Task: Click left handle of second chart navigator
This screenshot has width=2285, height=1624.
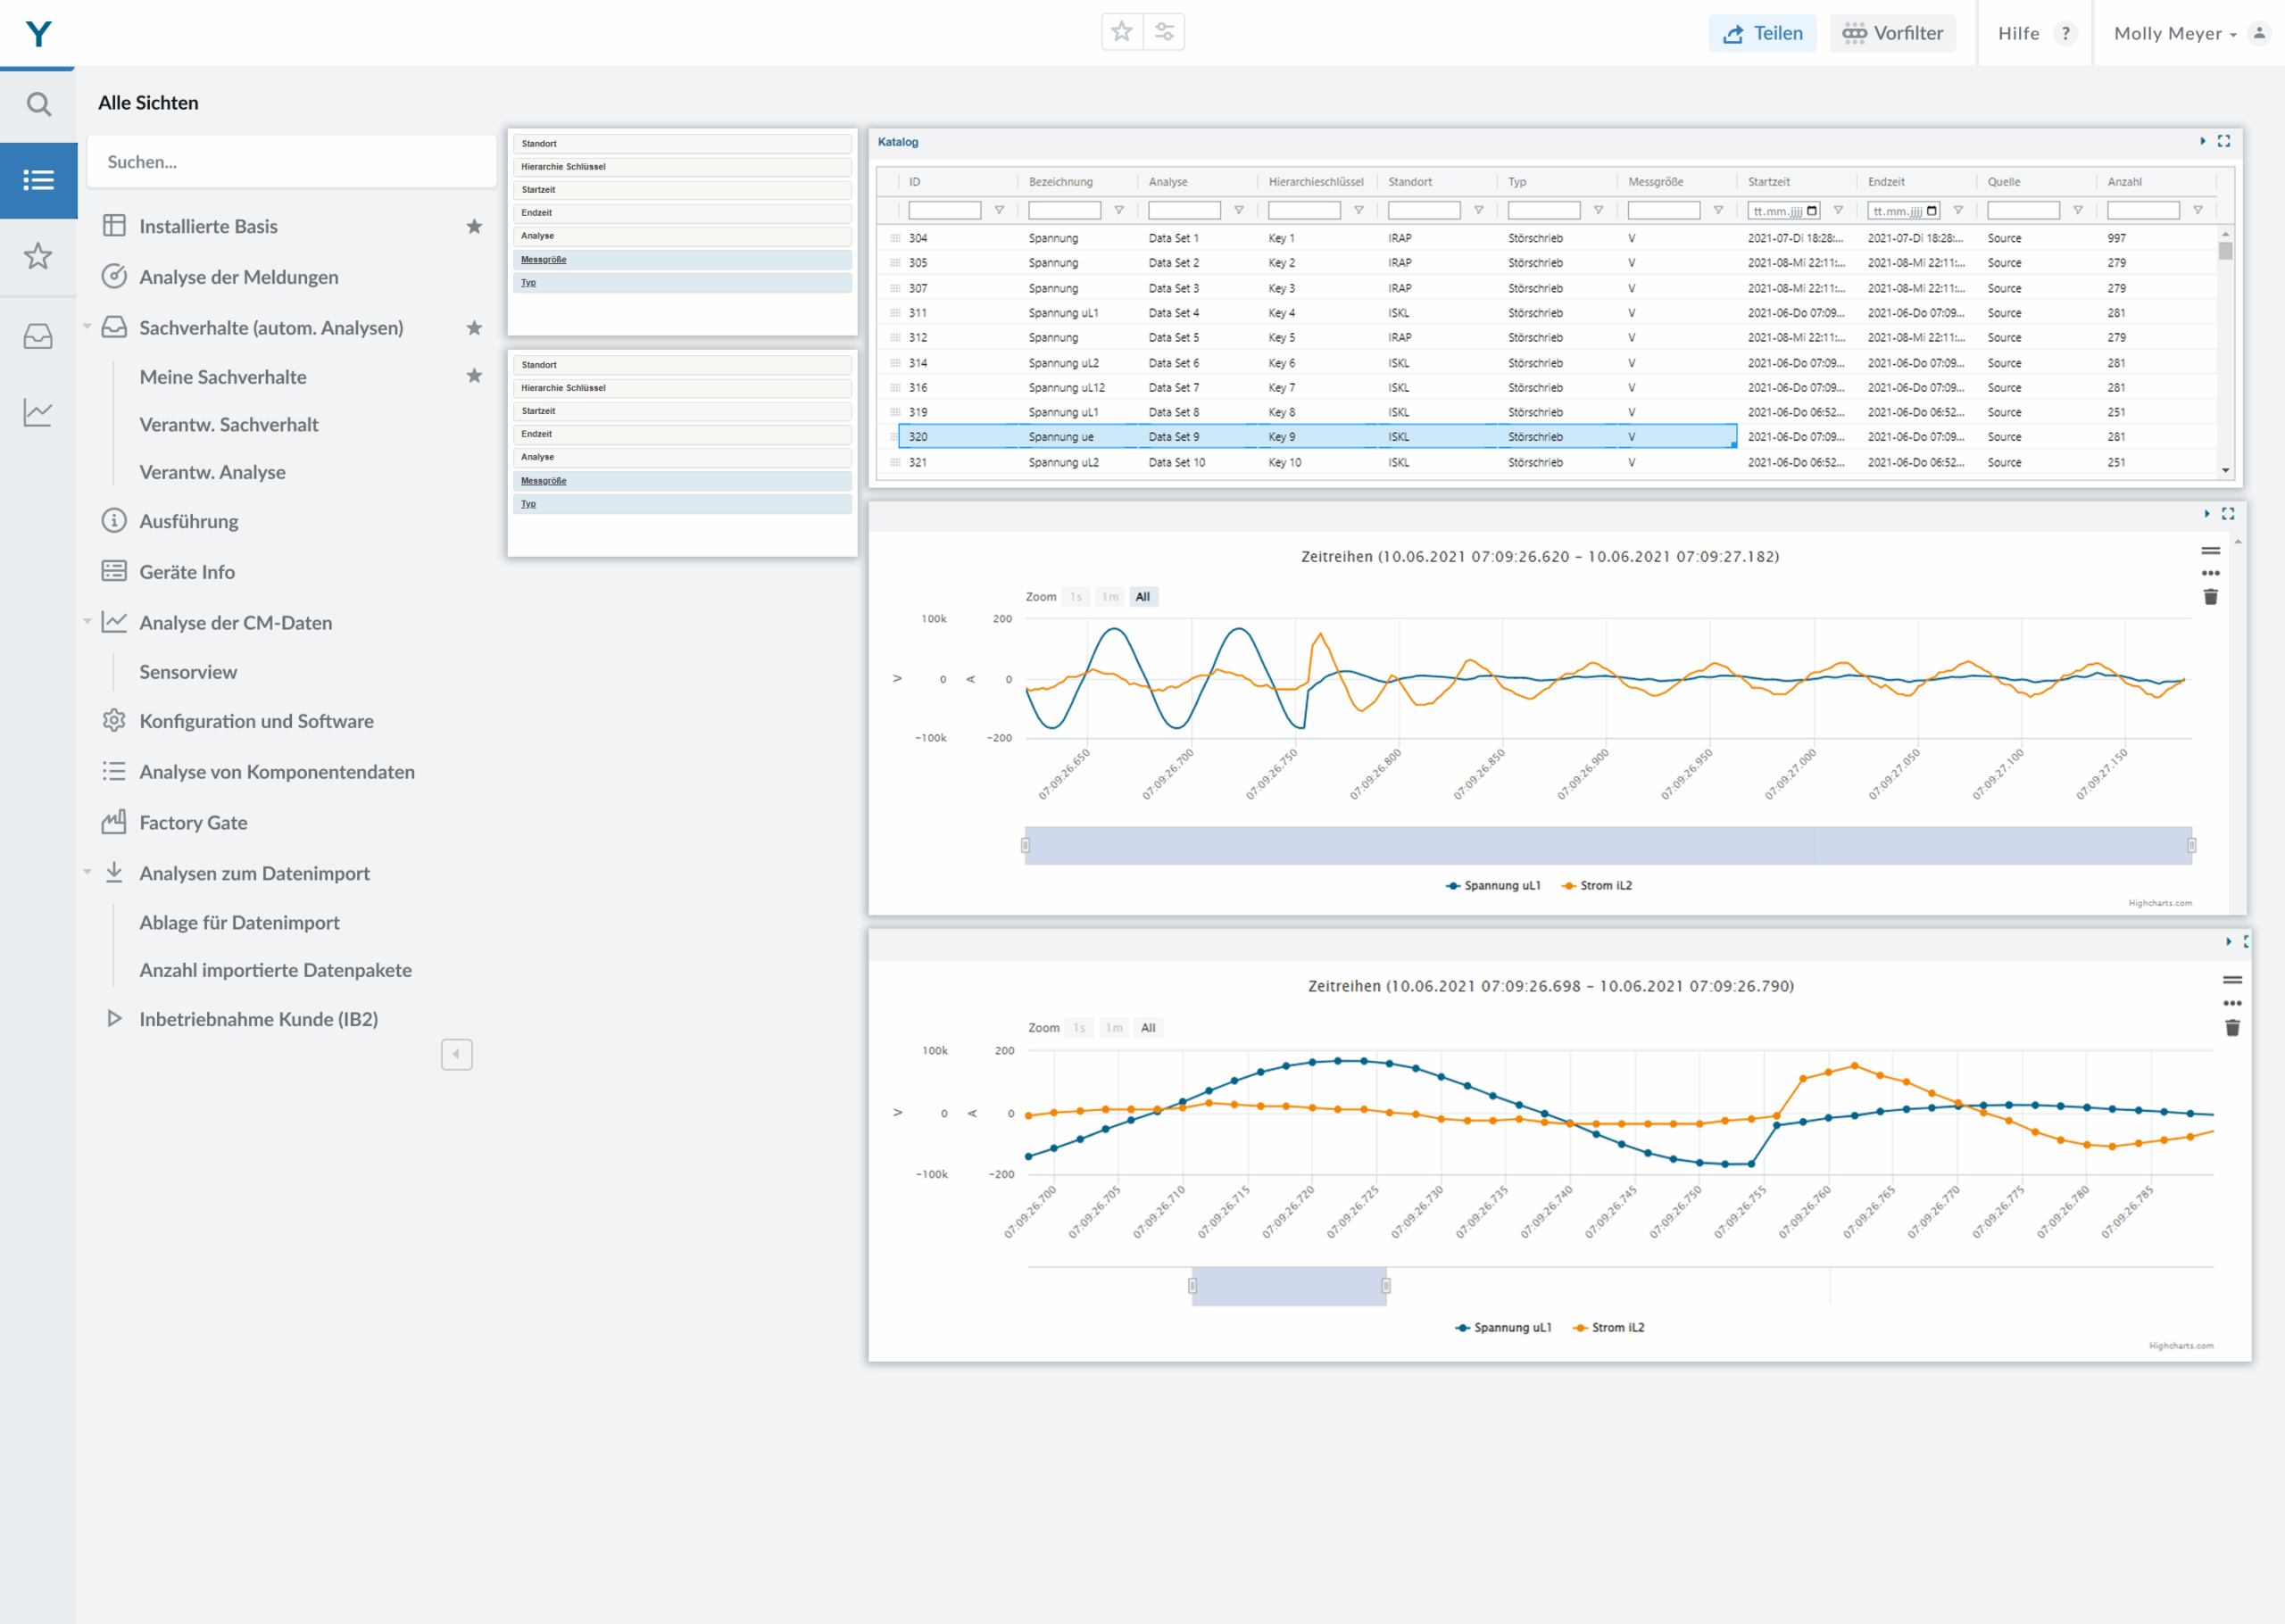Action: (1192, 1286)
